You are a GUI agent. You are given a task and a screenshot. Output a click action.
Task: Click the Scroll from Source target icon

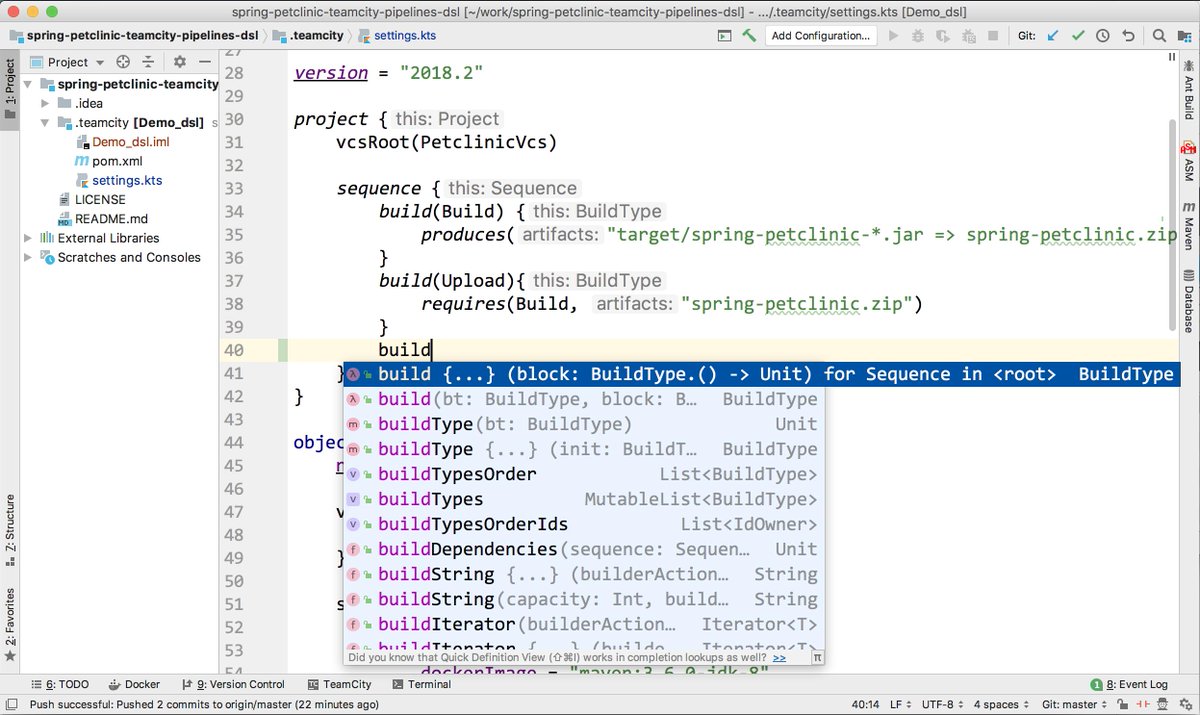click(123, 62)
